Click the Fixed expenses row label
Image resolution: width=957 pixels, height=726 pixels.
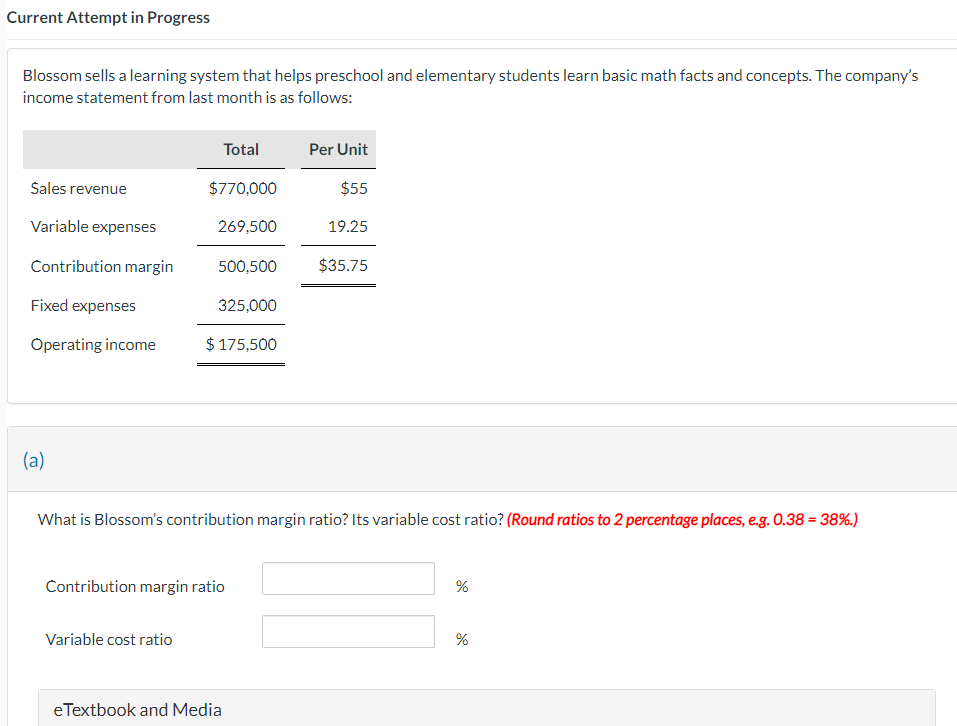pos(83,305)
